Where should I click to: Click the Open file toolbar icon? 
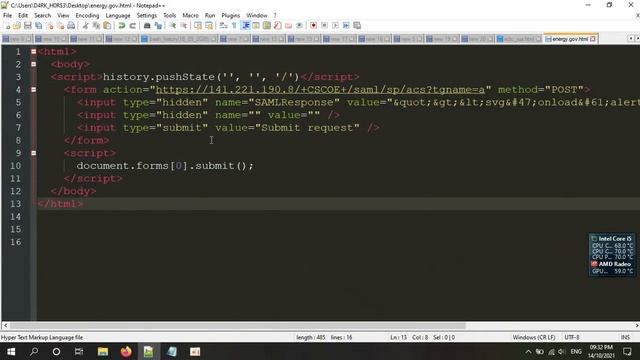(x=17, y=26)
